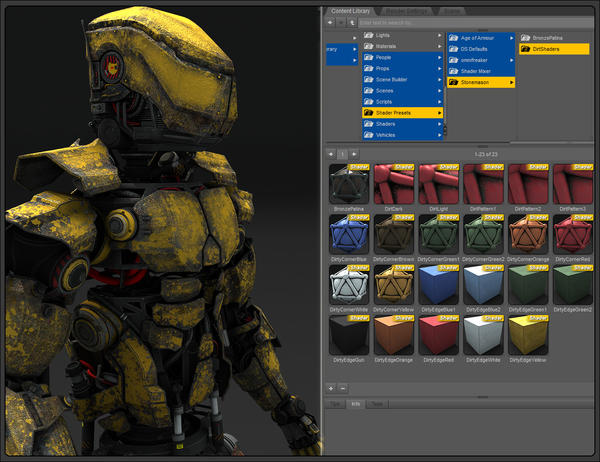Select the DirtyEdgeGun black cube shader

pyautogui.click(x=349, y=335)
